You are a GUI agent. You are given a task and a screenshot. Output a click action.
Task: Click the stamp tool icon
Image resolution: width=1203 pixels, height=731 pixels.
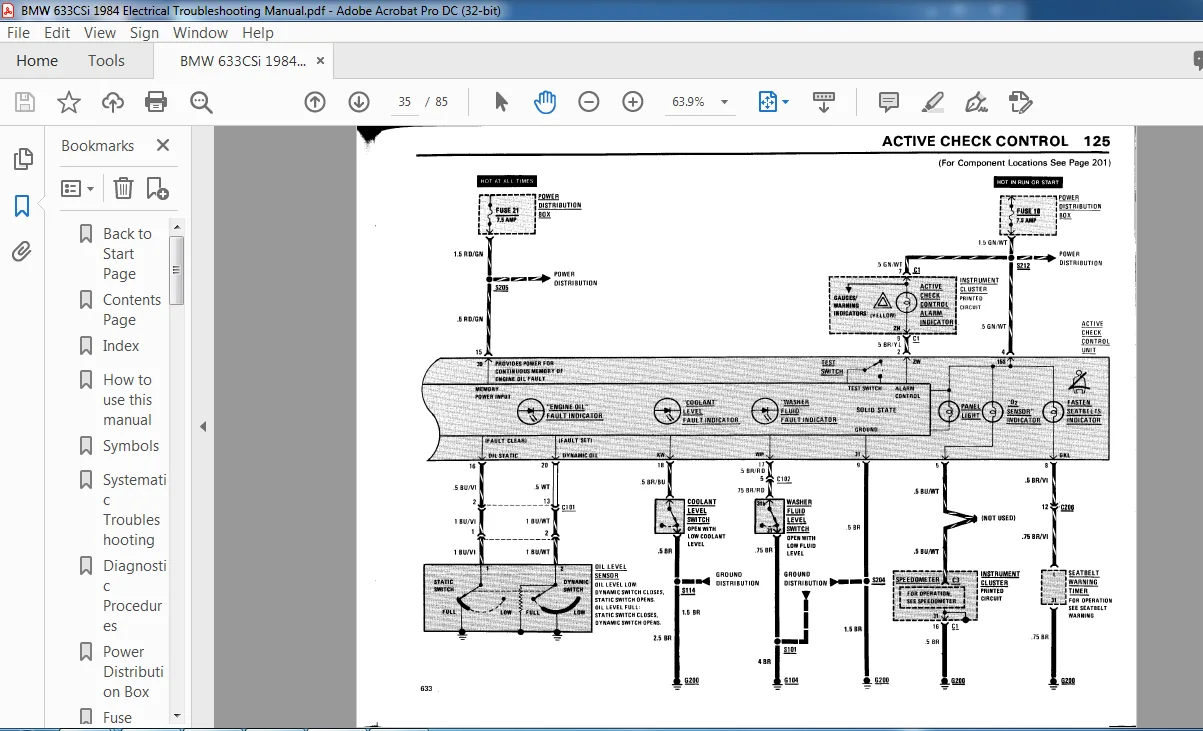pos(1020,102)
